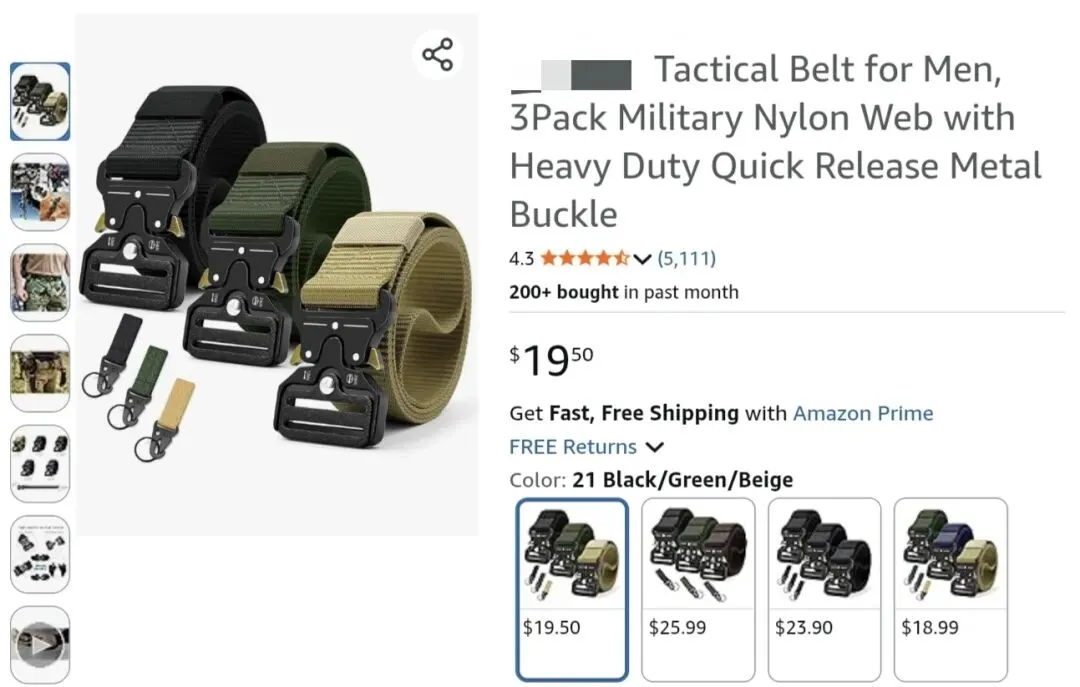View the camo pants belt thumbnail
The image size is (1080, 687).
point(40,282)
